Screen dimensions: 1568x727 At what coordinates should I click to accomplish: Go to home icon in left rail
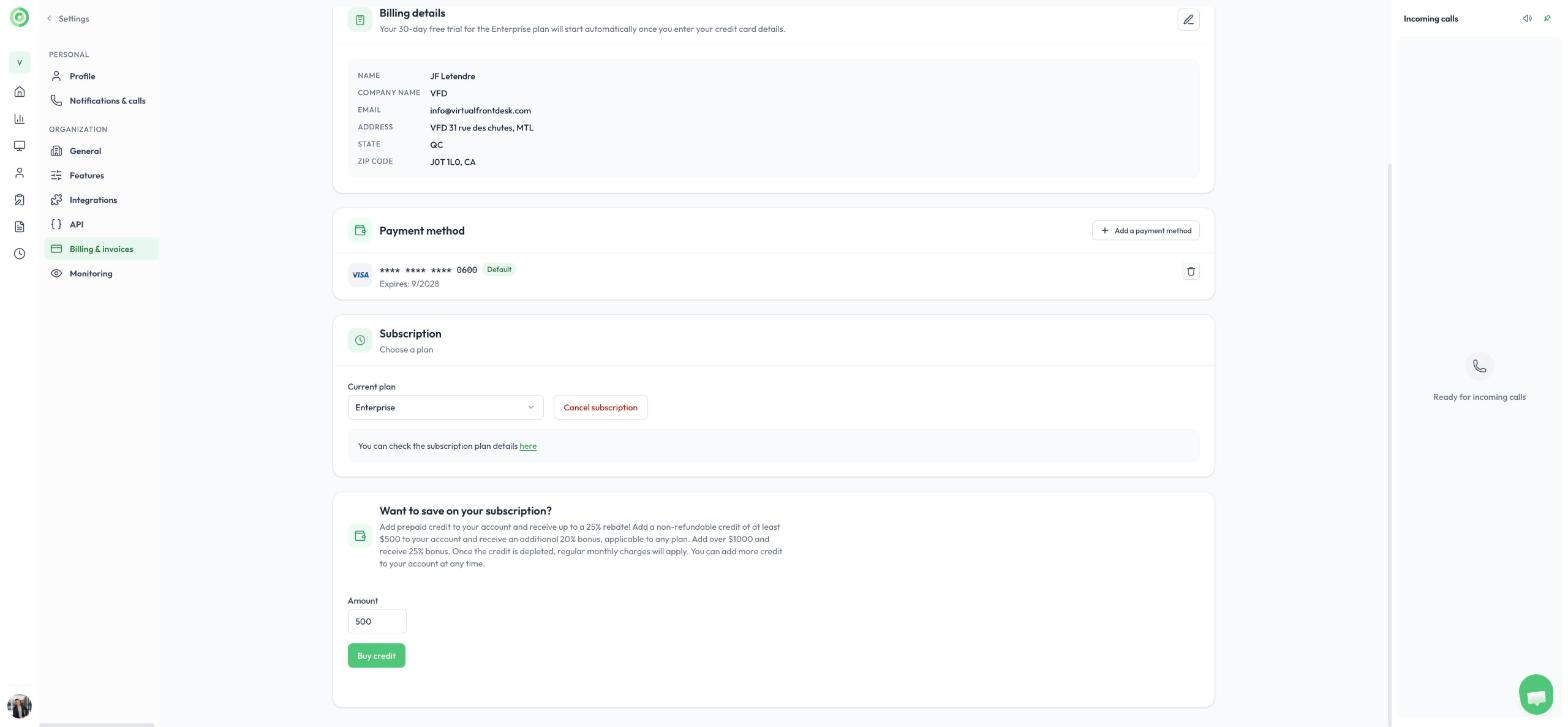coord(19,92)
